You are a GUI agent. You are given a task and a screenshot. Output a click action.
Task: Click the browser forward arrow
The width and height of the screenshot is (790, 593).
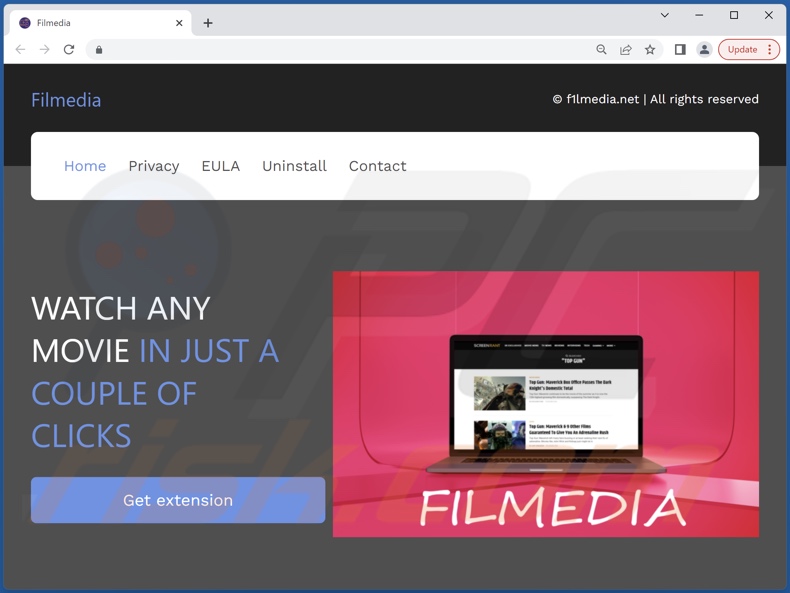coord(45,50)
